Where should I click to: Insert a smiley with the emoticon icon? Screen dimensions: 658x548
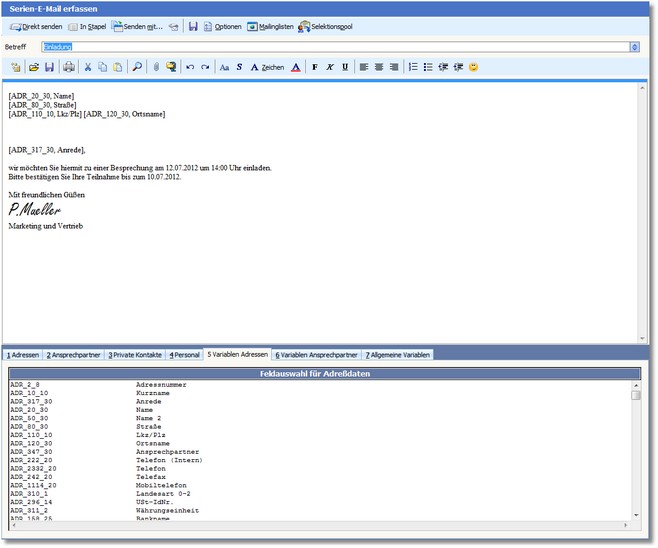pos(473,67)
